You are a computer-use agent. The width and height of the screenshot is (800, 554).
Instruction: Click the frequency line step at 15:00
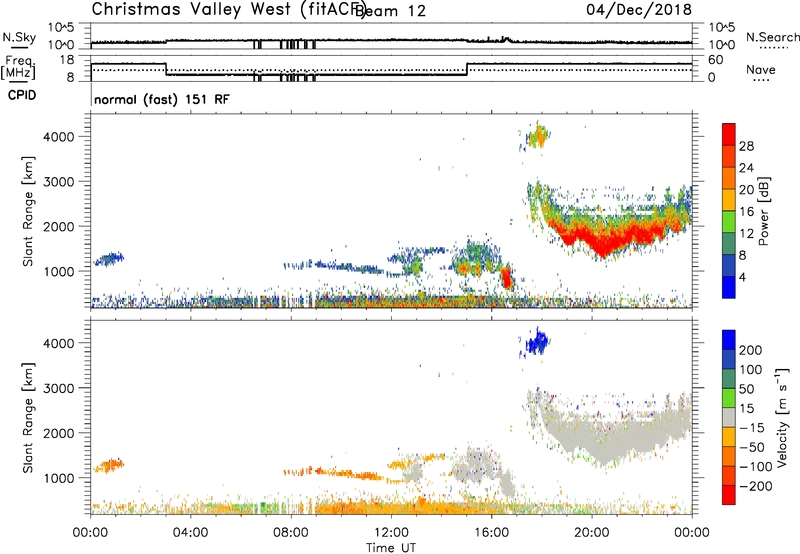coord(467,69)
